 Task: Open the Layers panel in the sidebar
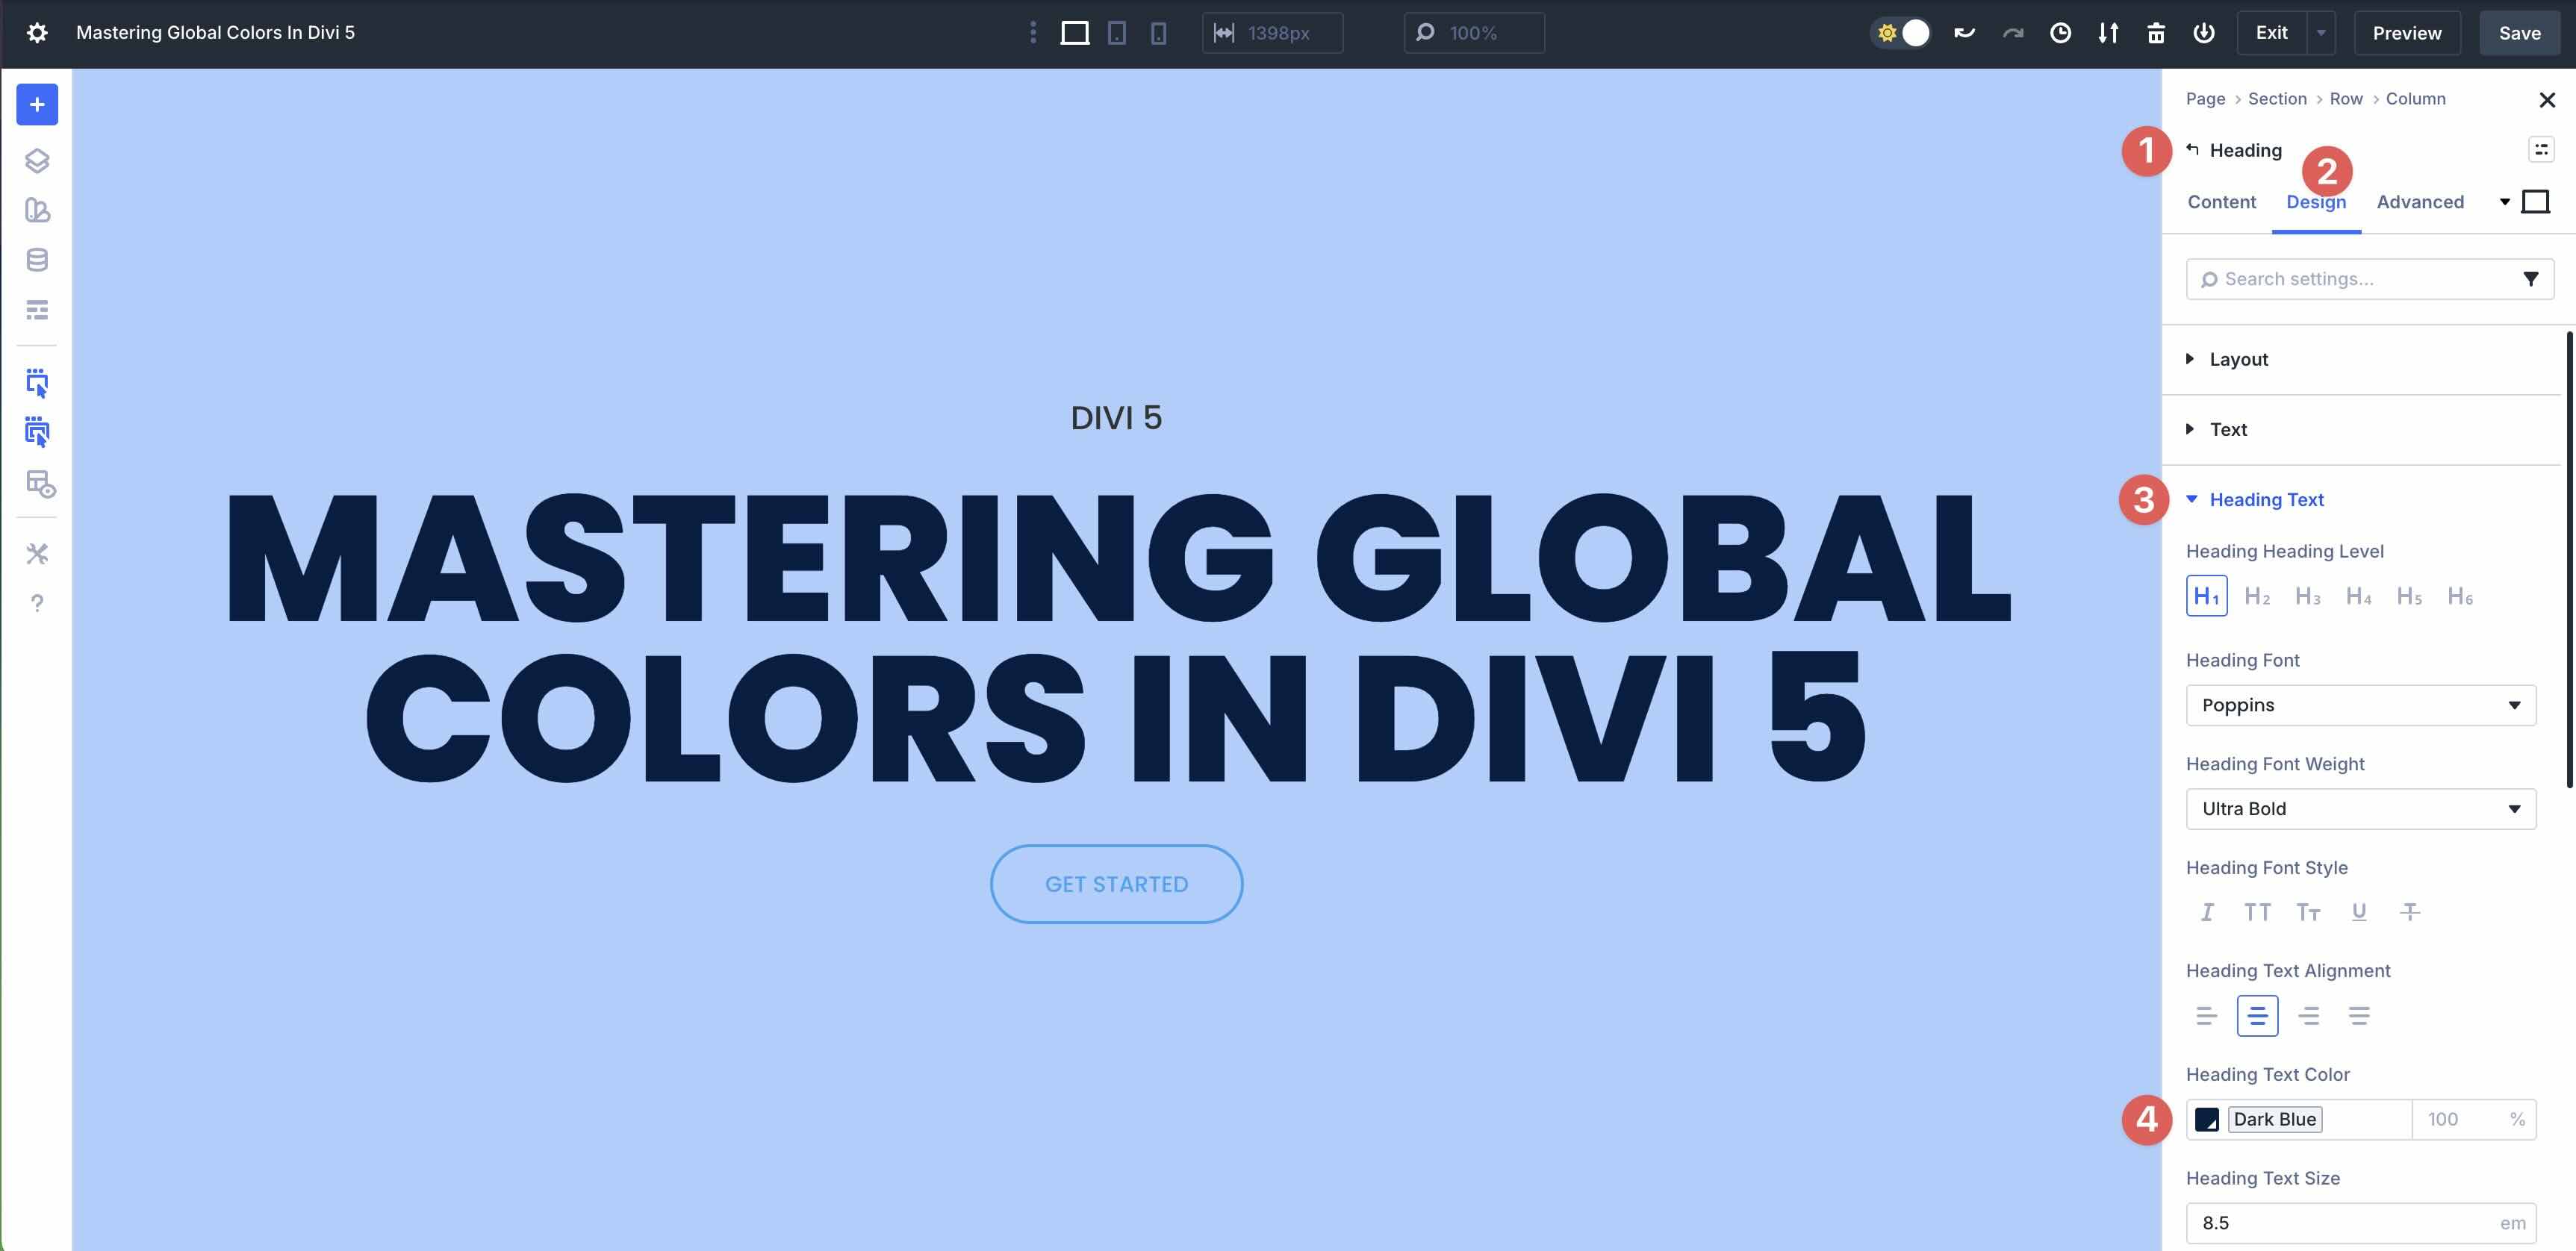coord(37,160)
